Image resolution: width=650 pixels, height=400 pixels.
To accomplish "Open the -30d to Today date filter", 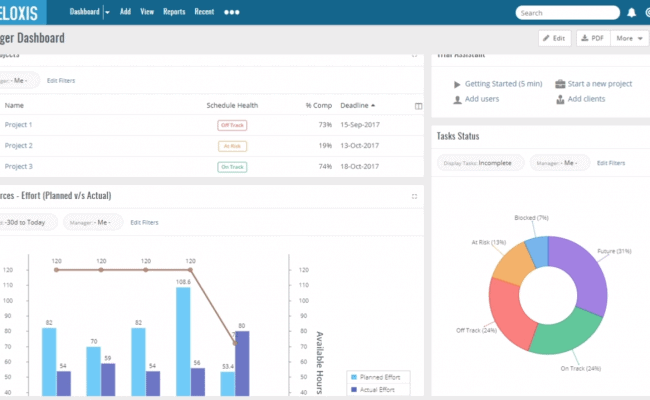I will point(27,222).
